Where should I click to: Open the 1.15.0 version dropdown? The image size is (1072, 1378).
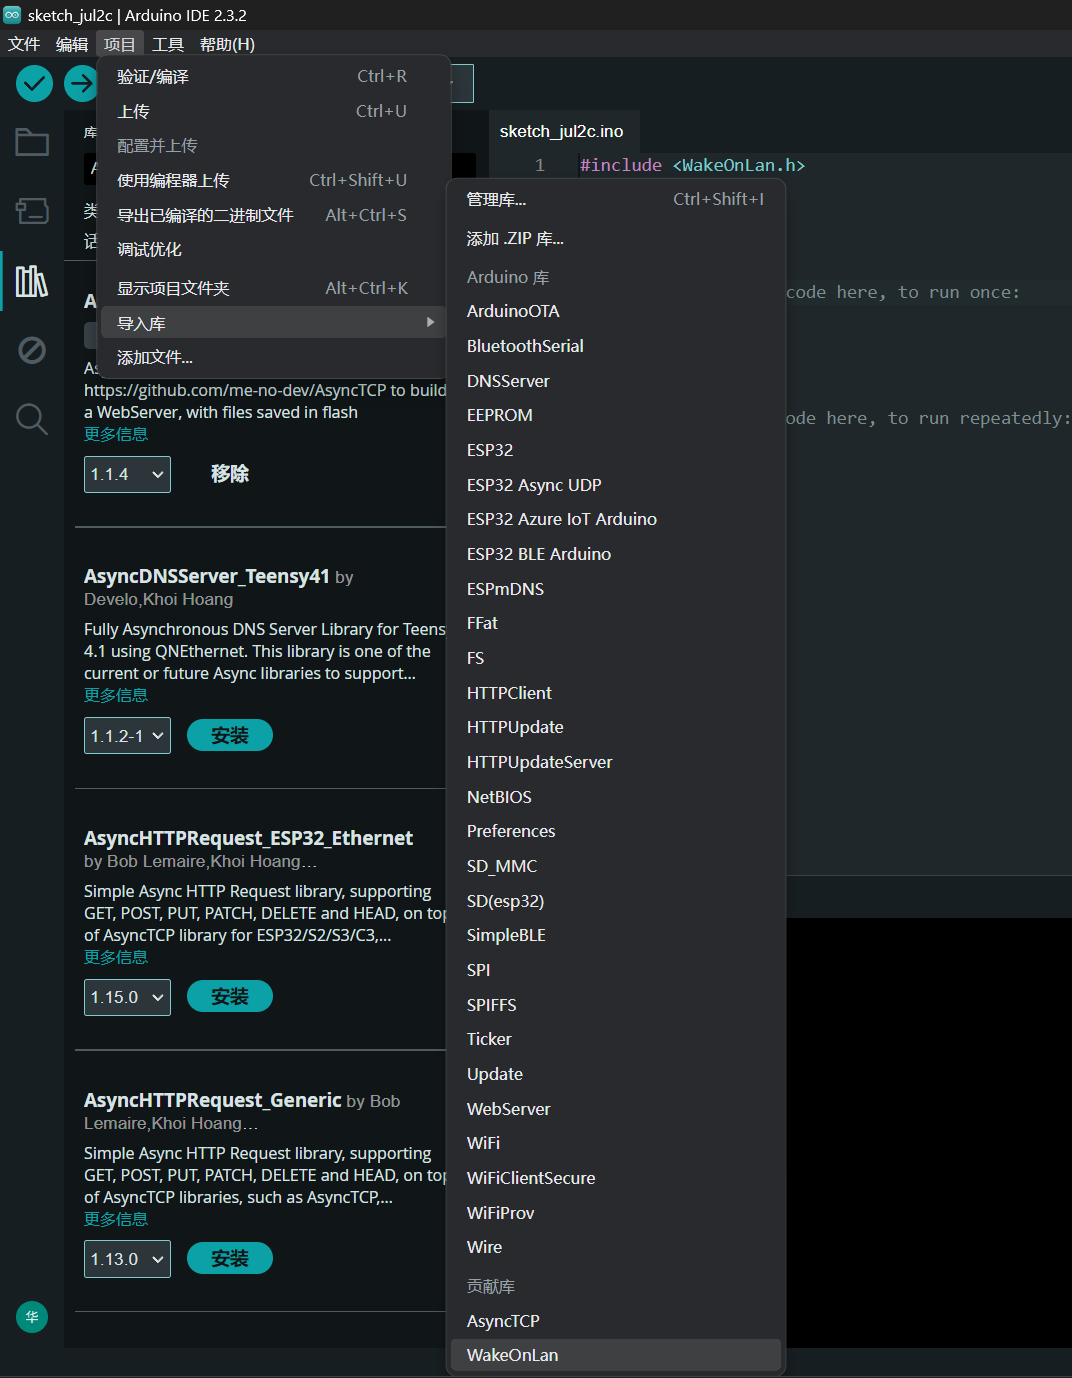click(127, 997)
